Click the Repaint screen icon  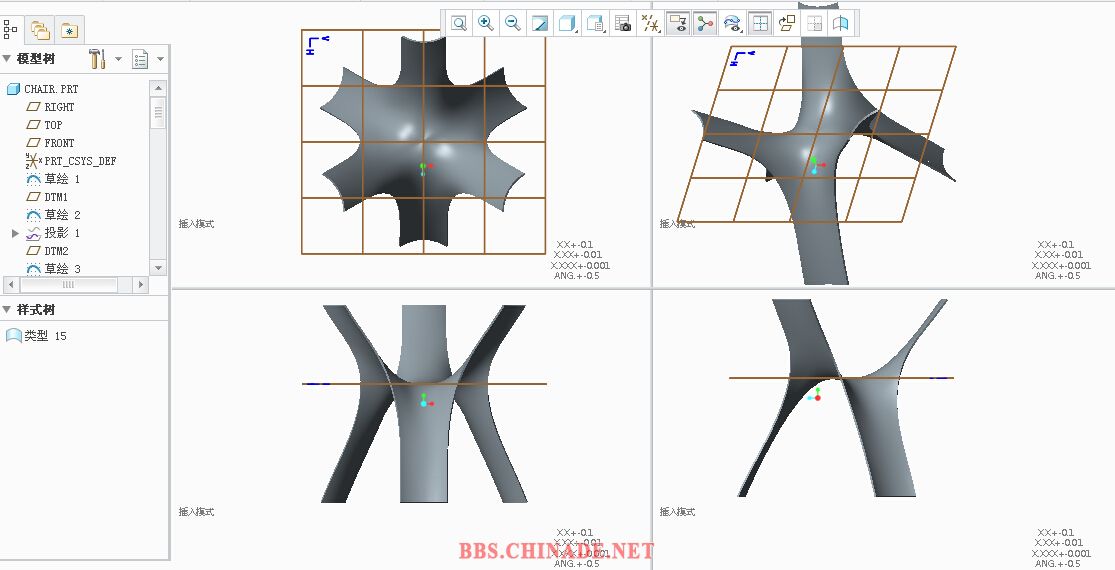click(540, 23)
